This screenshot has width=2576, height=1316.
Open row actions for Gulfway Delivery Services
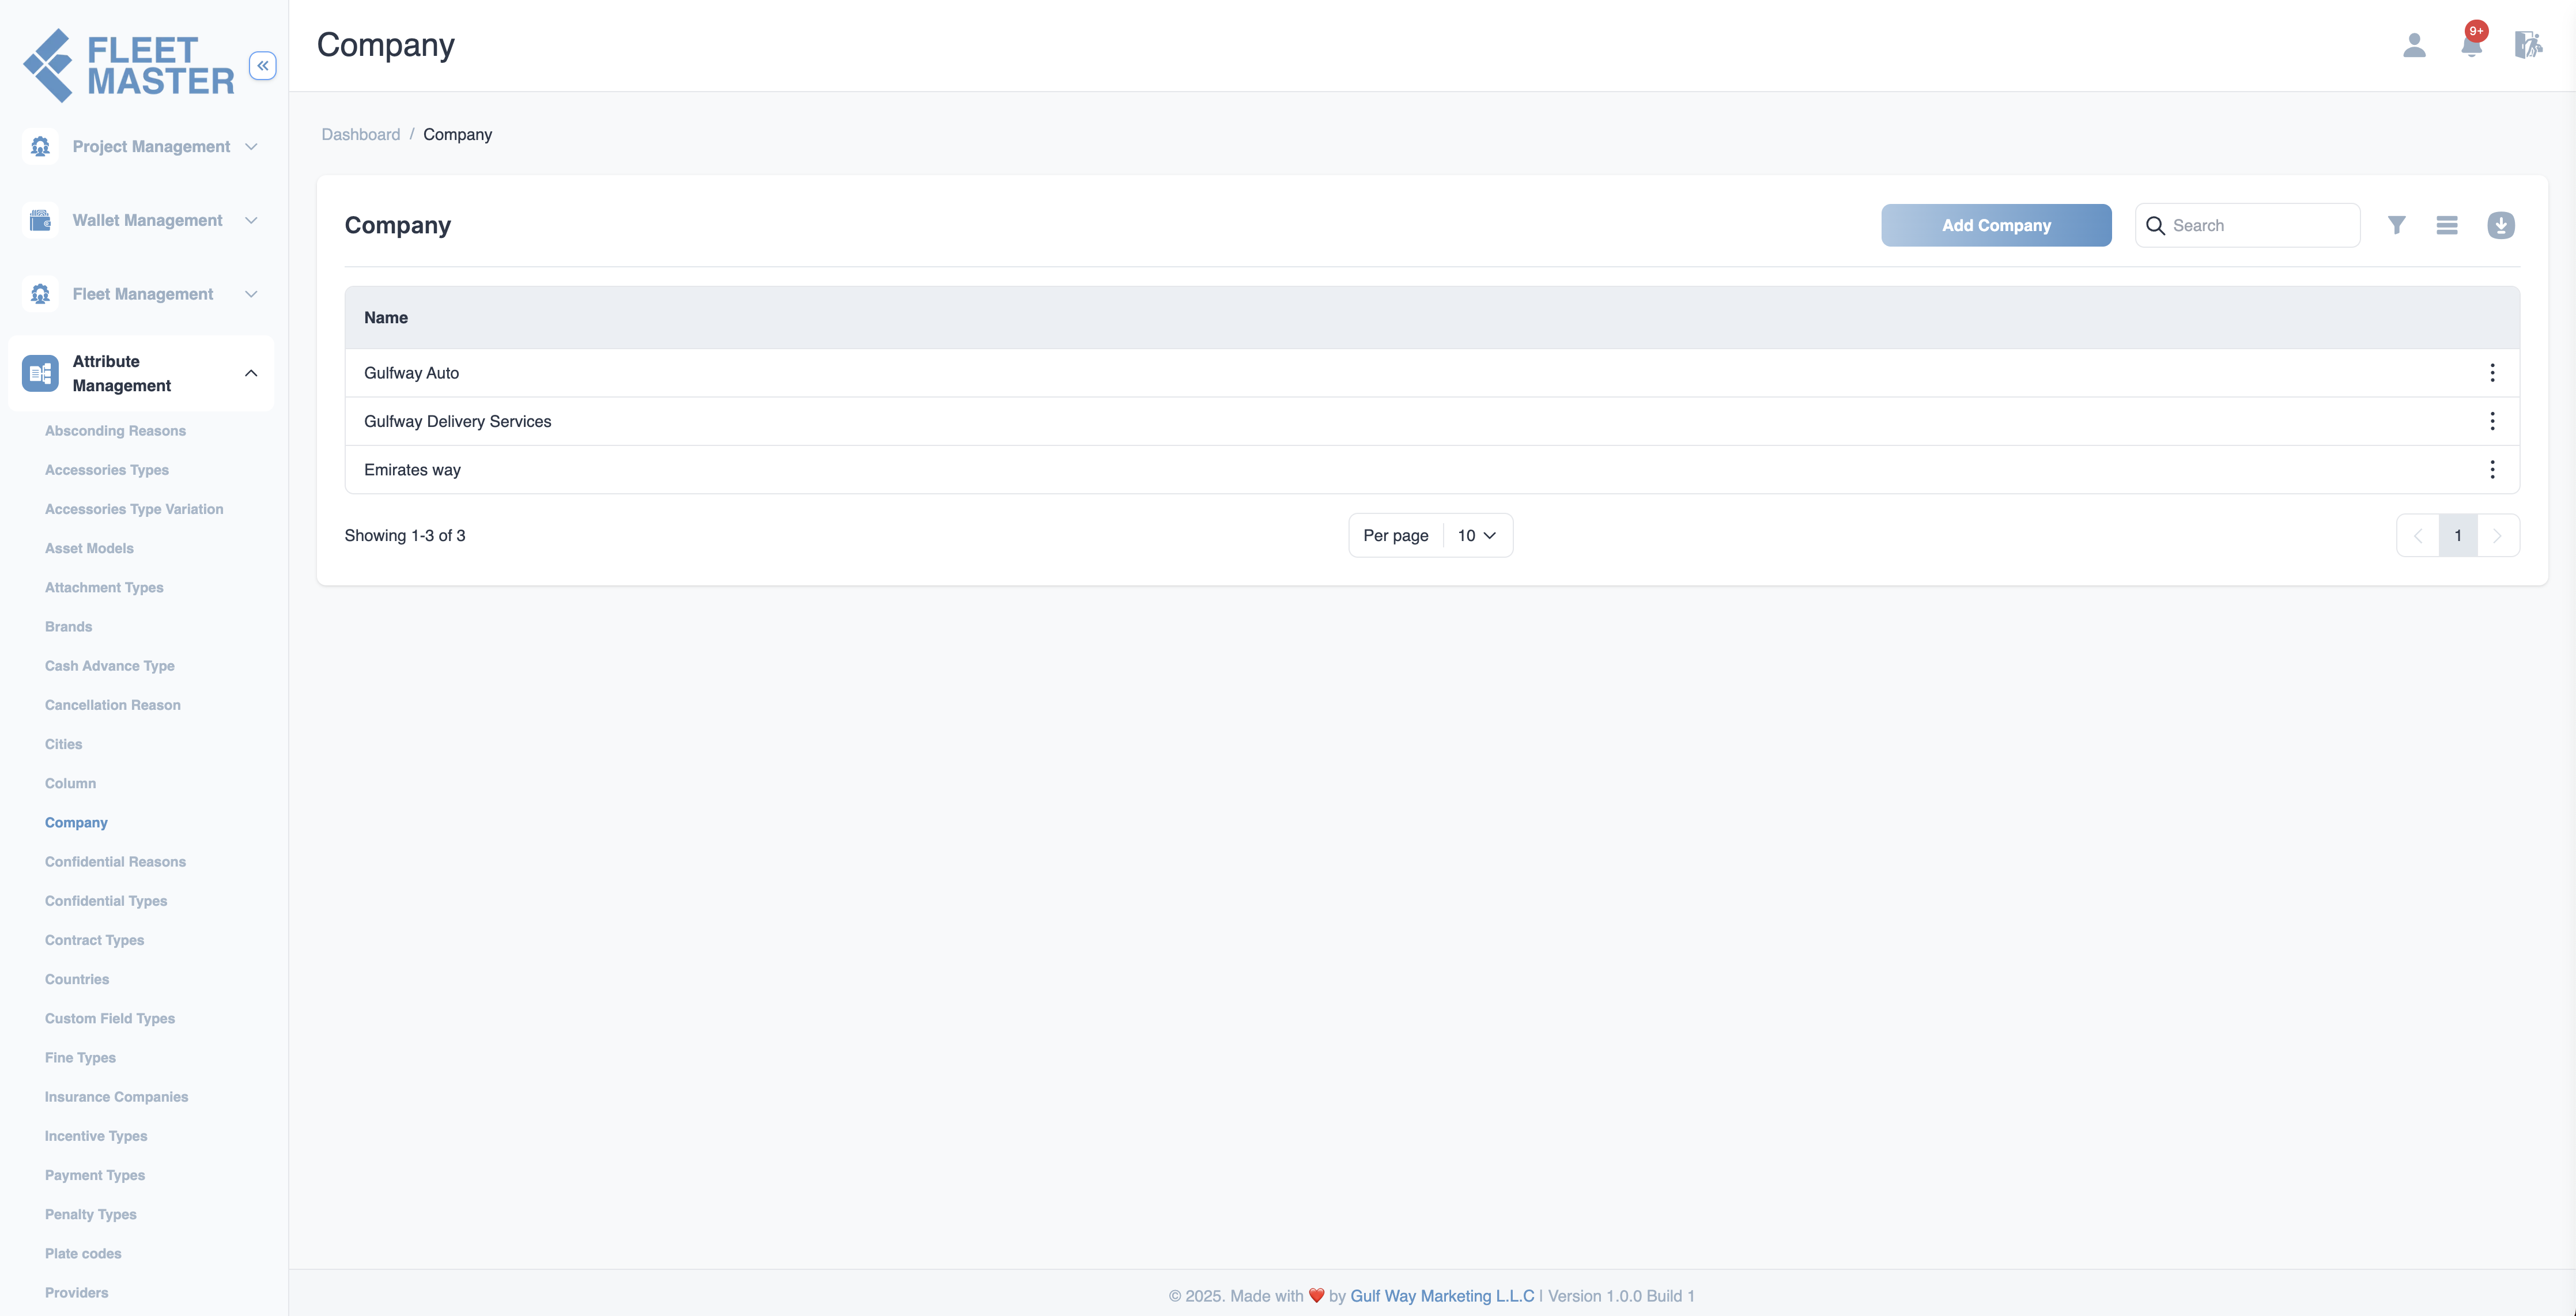(x=2492, y=421)
